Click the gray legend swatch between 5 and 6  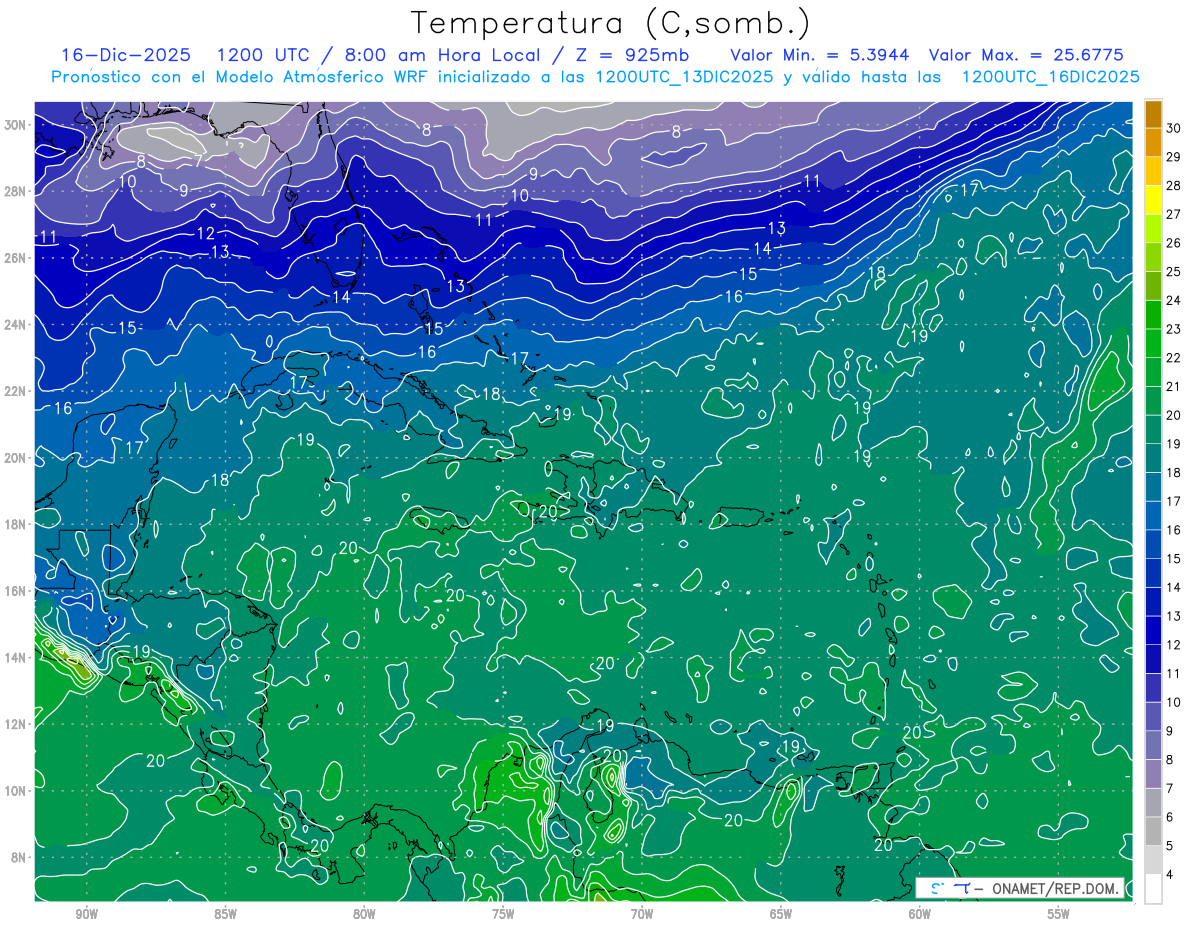point(1153,831)
